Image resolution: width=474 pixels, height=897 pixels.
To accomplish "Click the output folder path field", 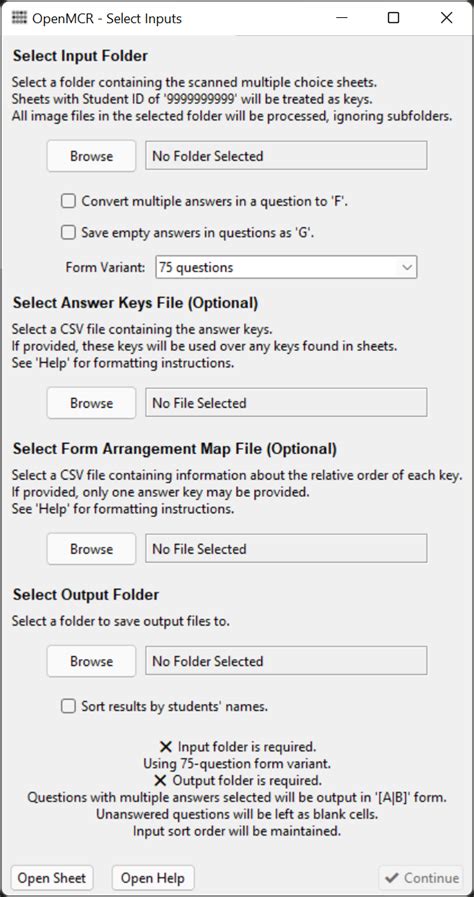I will (x=286, y=661).
